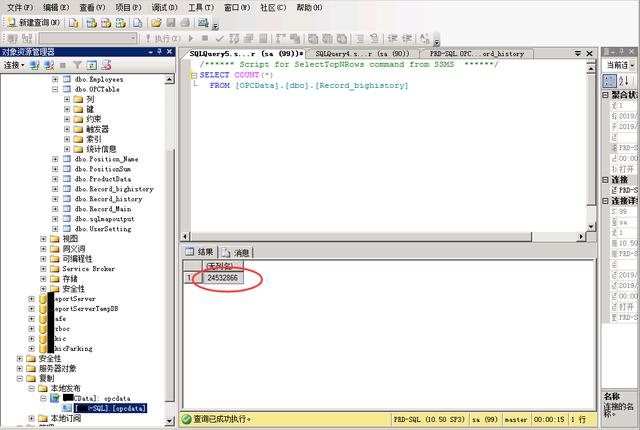640x430 pixels.
Task: Click the Refresh icon in Object Explorer
Action: pyautogui.click(x=91, y=65)
